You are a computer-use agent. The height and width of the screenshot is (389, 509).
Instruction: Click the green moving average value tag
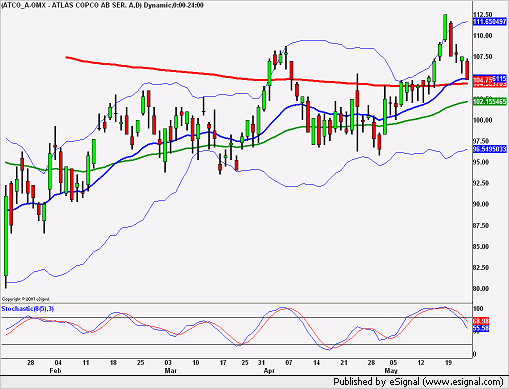point(490,101)
